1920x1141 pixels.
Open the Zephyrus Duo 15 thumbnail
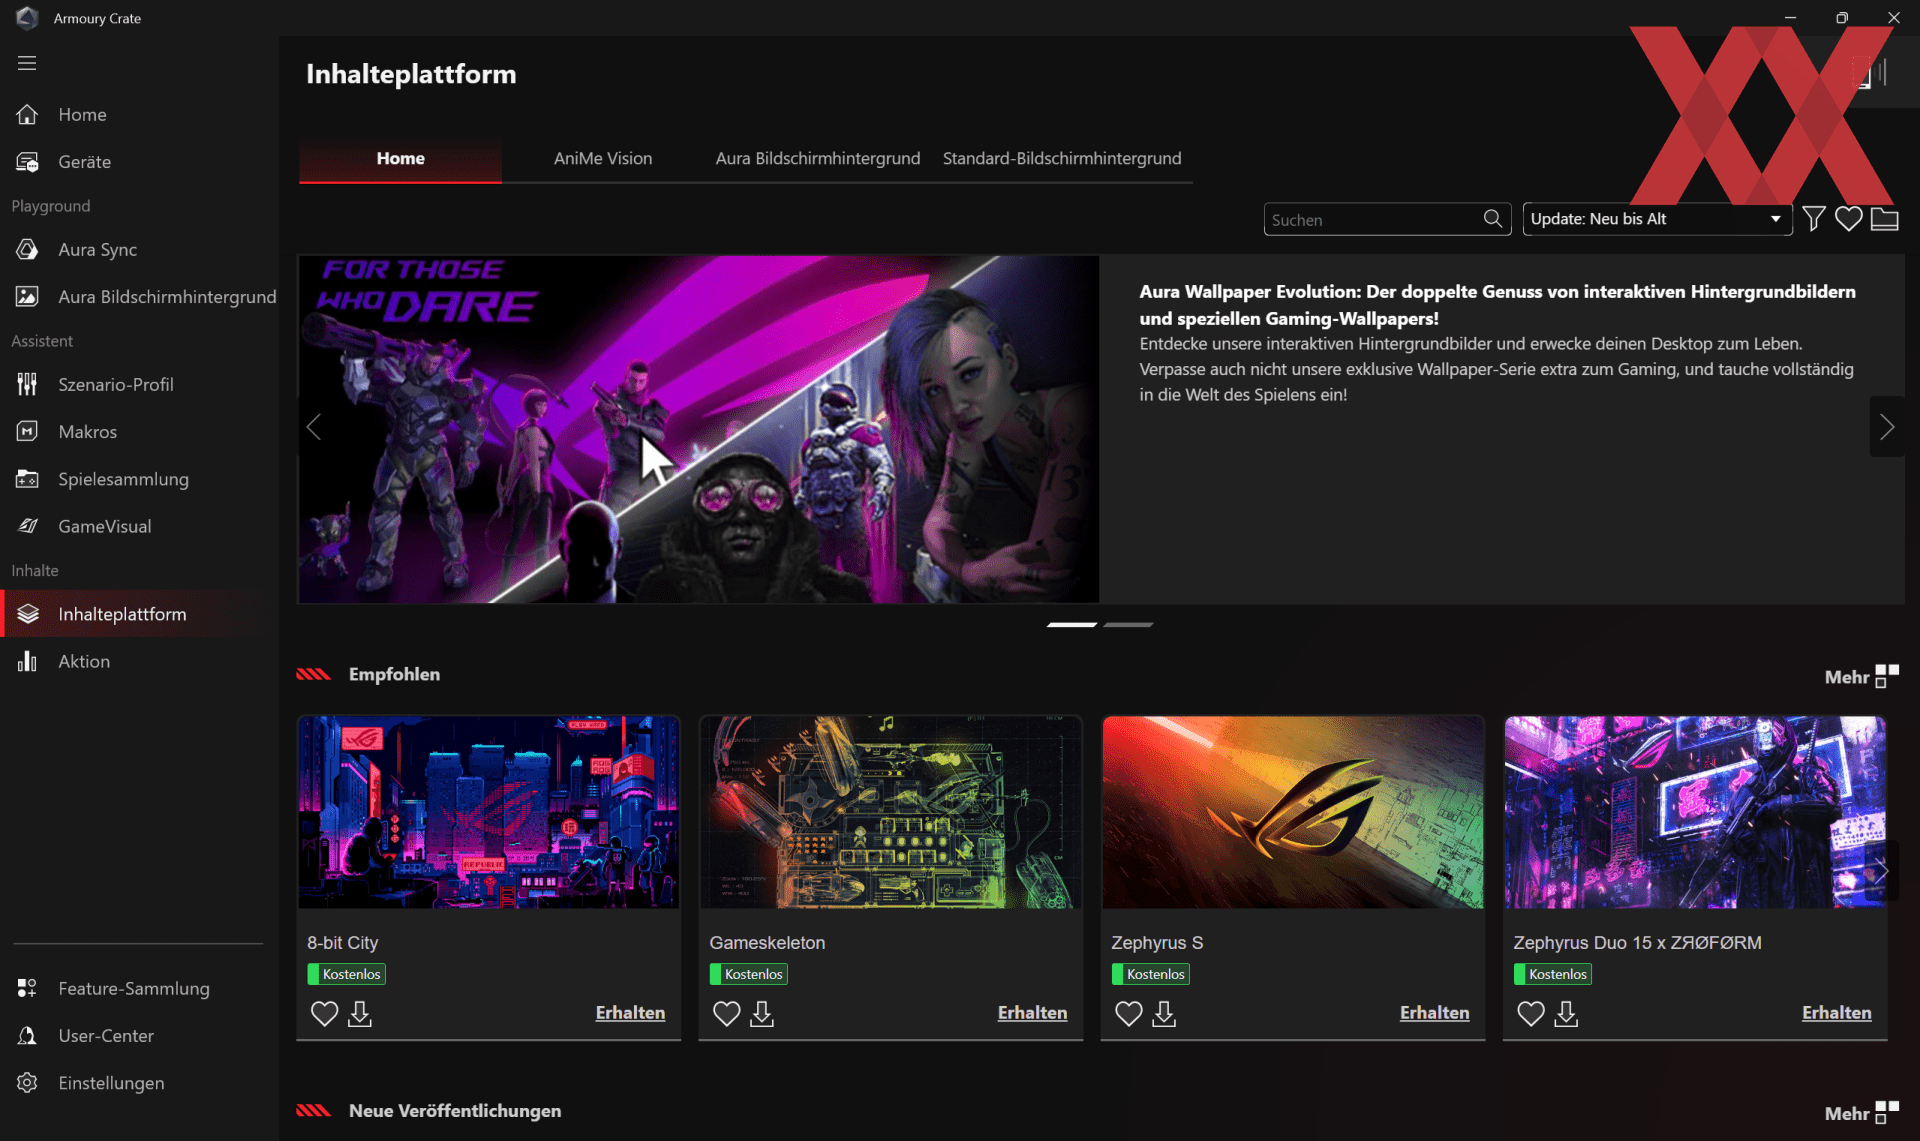pyautogui.click(x=1694, y=812)
